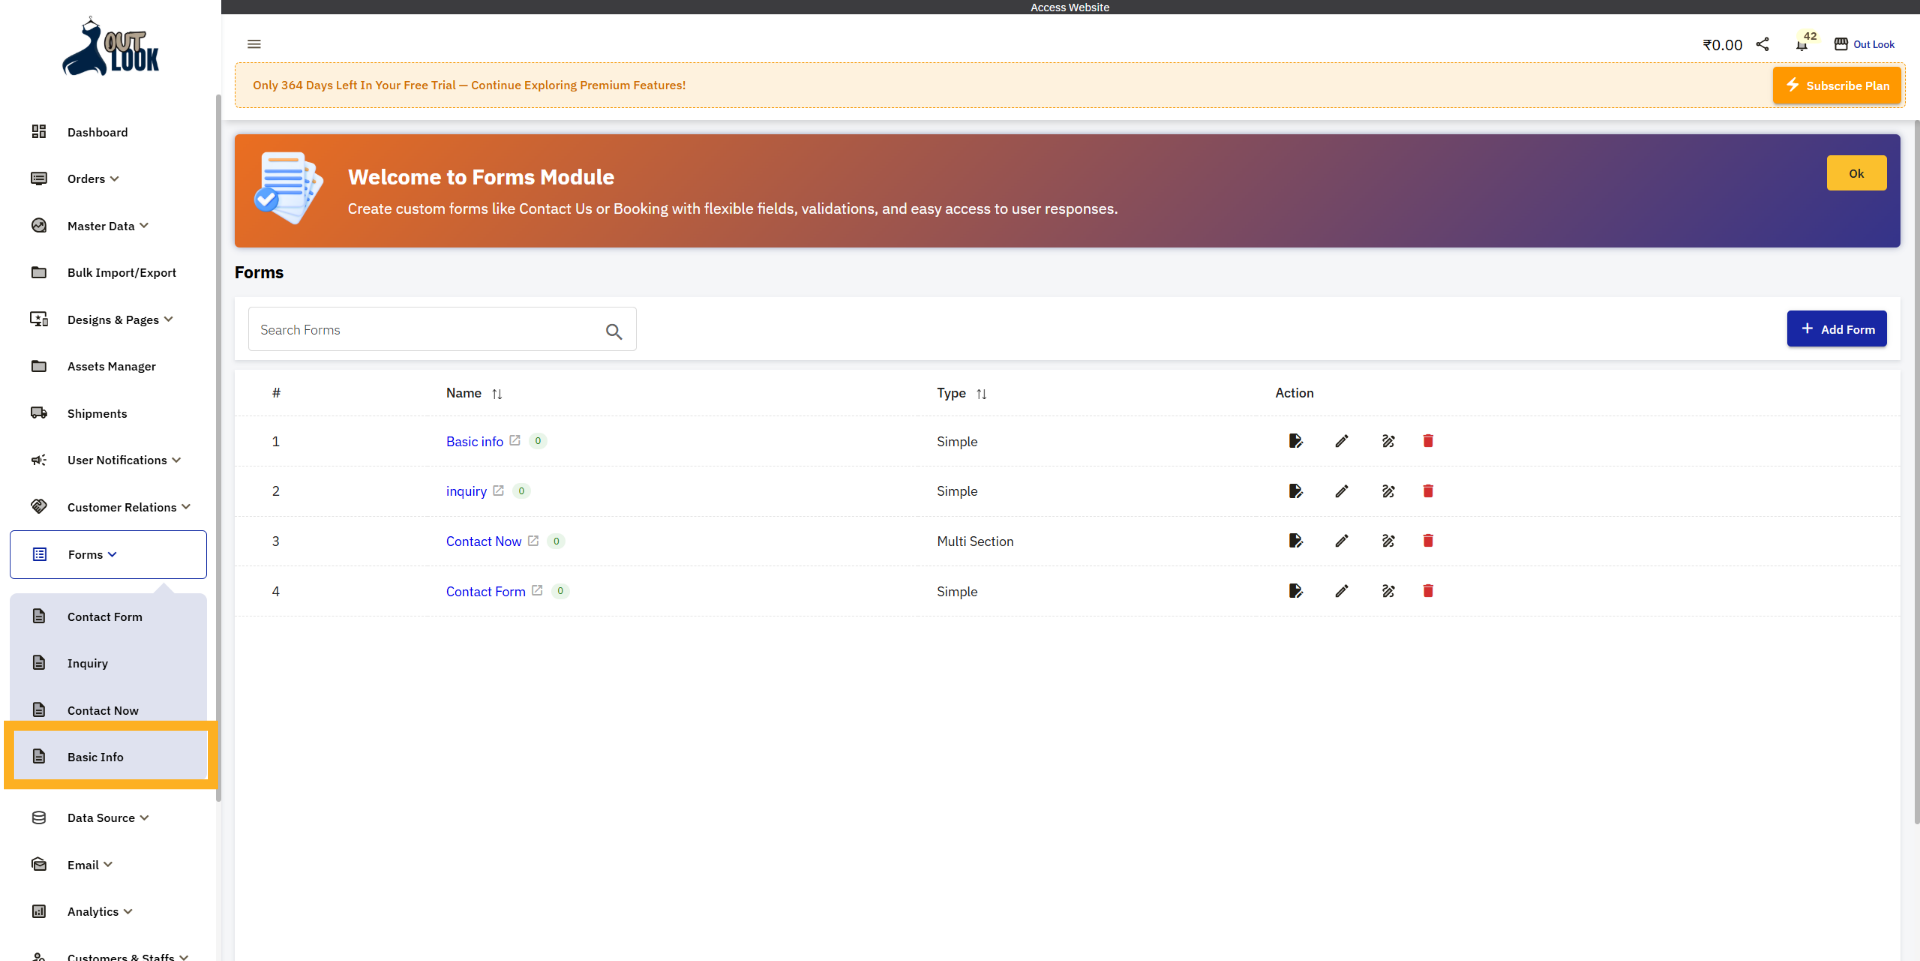This screenshot has height=961, width=1920.
Task: Click the share icon in header
Action: [1763, 44]
